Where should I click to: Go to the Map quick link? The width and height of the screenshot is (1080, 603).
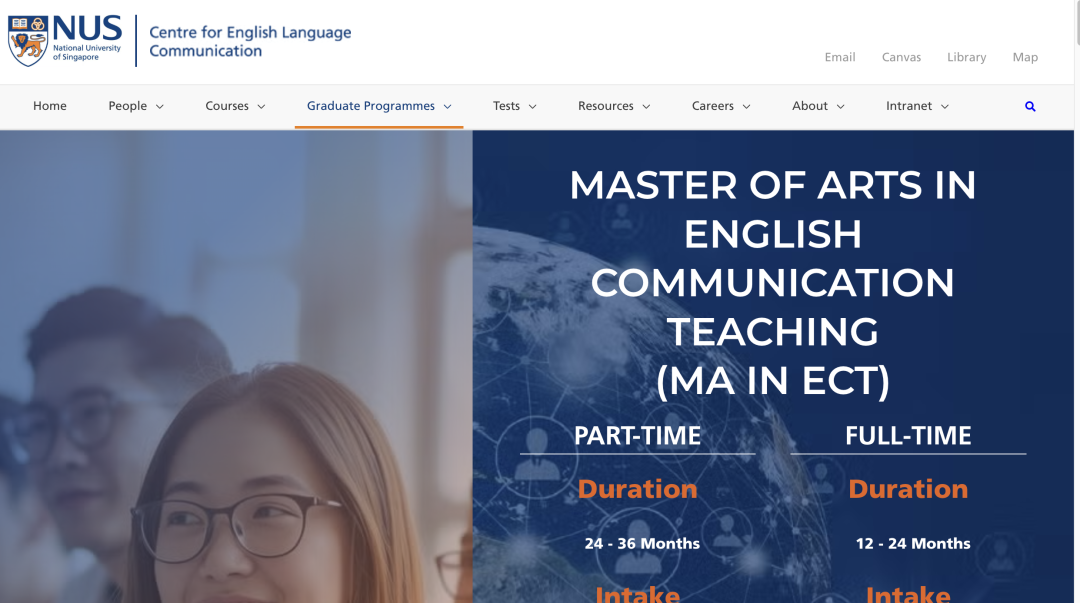point(1025,57)
